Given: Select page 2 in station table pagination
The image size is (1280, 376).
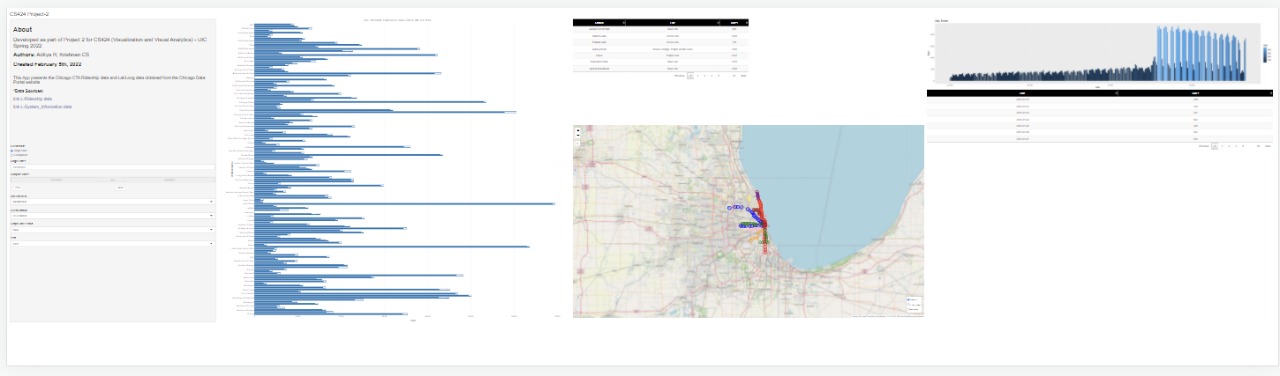Looking at the screenshot, I should pyautogui.click(x=697, y=76).
